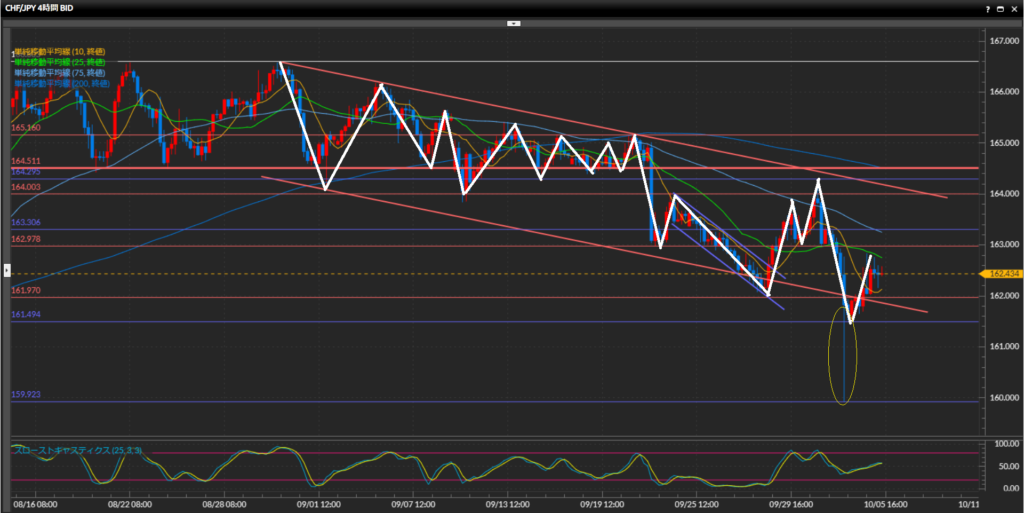Select the 25-period green moving average label

click(58, 62)
